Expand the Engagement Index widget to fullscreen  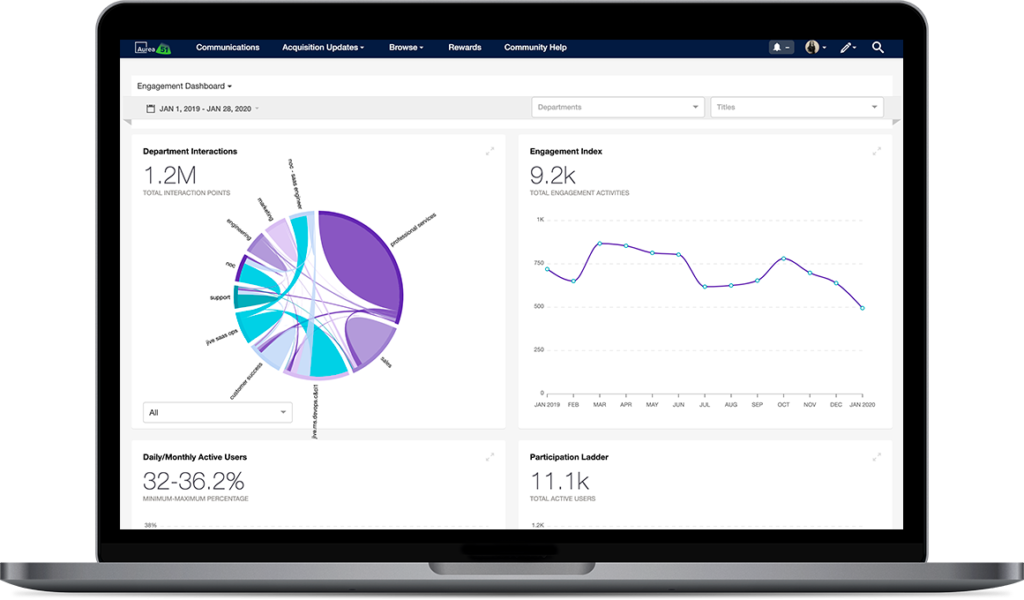(877, 152)
